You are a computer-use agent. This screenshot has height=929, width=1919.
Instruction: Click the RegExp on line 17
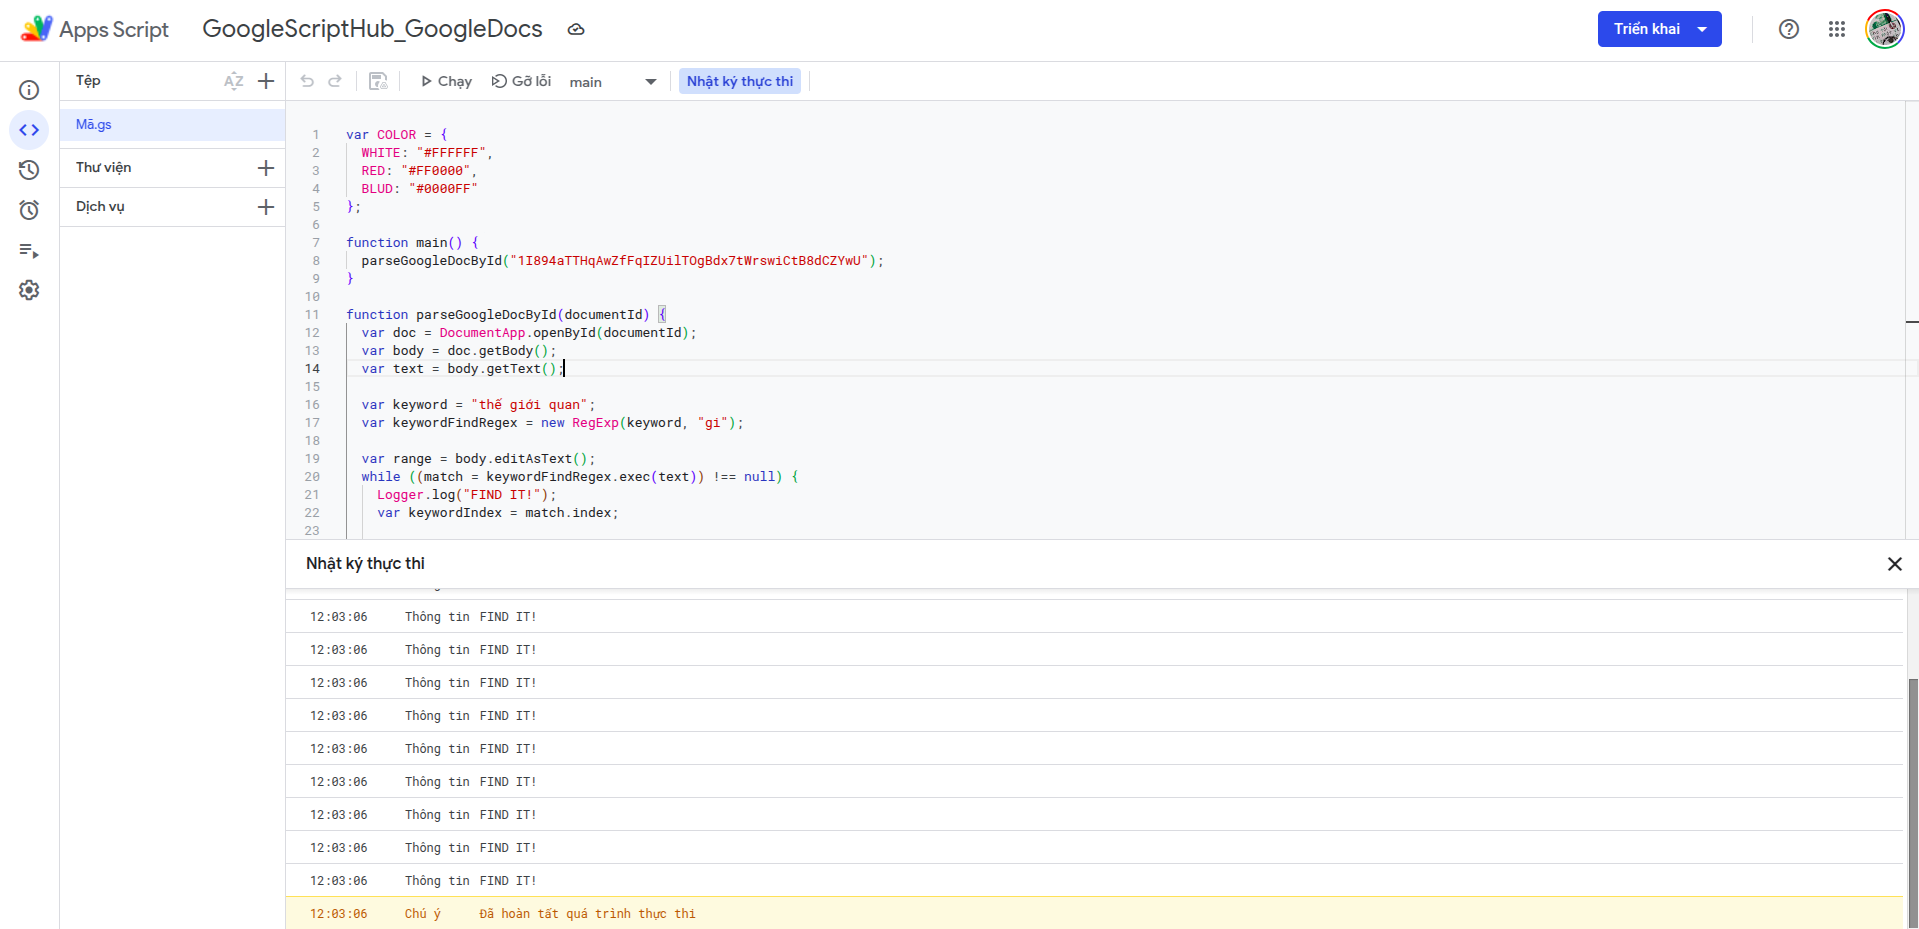point(595,423)
